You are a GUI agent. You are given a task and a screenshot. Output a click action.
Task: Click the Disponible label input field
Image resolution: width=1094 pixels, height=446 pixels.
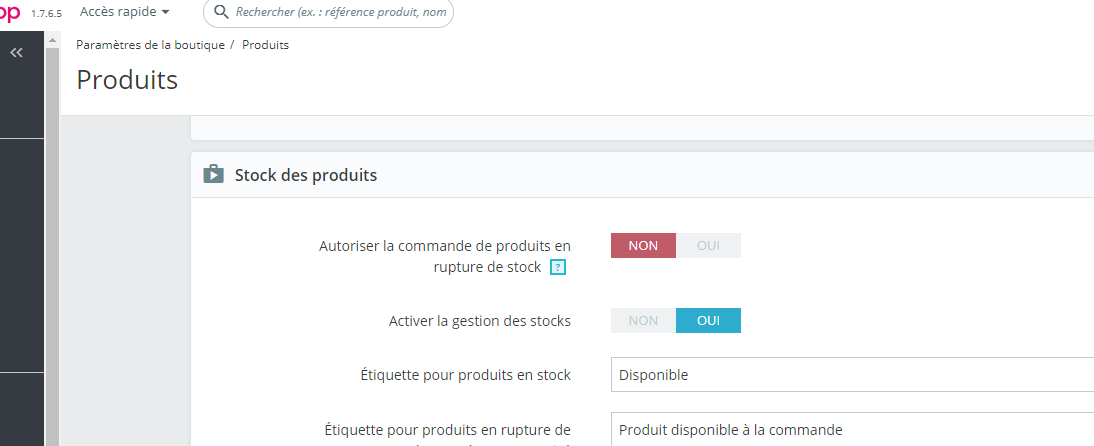point(852,375)
